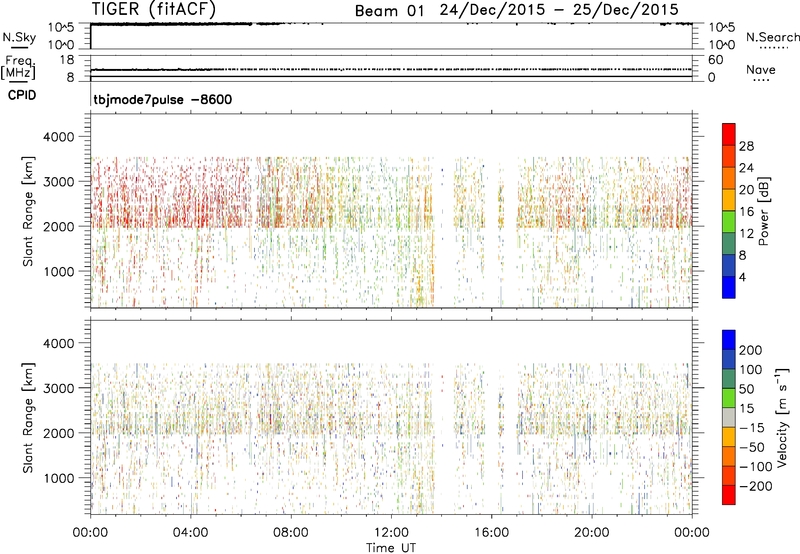800x554 pixels.
Task: Click the N.Search legend label
Action: [772, 37]
